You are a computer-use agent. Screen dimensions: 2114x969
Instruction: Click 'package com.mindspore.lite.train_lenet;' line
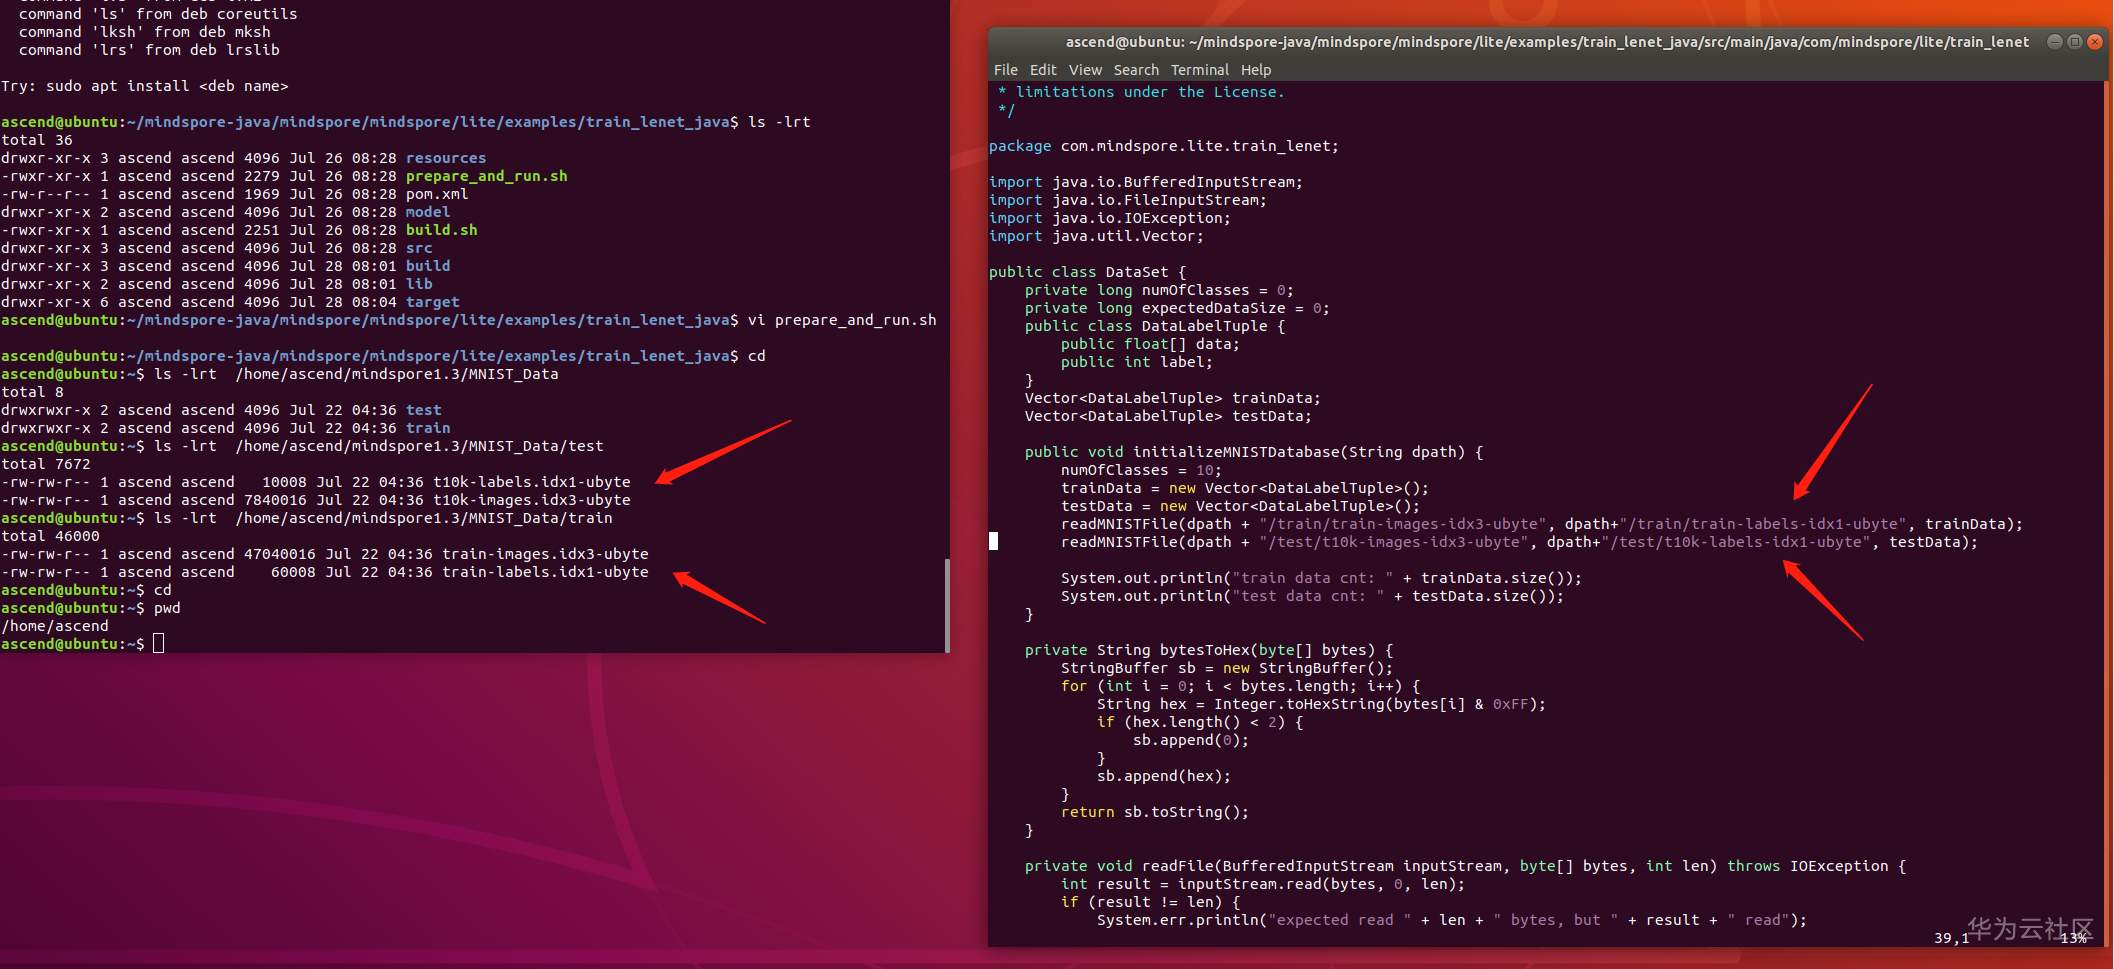tap(1163, 146)
